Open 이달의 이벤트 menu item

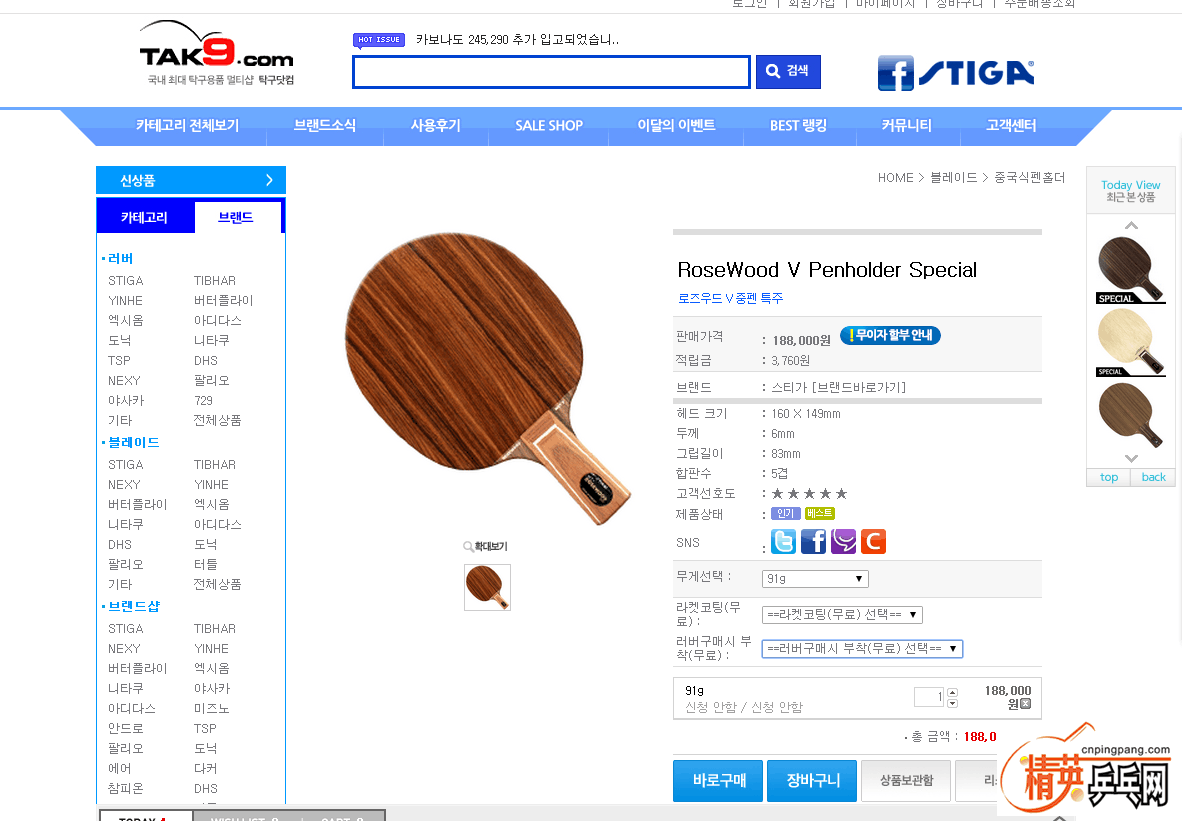(x=676, y=125)
